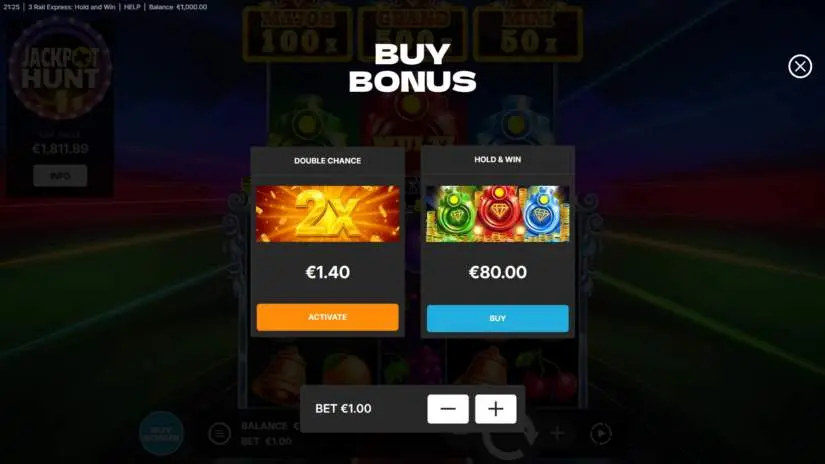This screenshot has height=464, width=825.
Task: Click the €1.40 price label
Action: [327, 272]
